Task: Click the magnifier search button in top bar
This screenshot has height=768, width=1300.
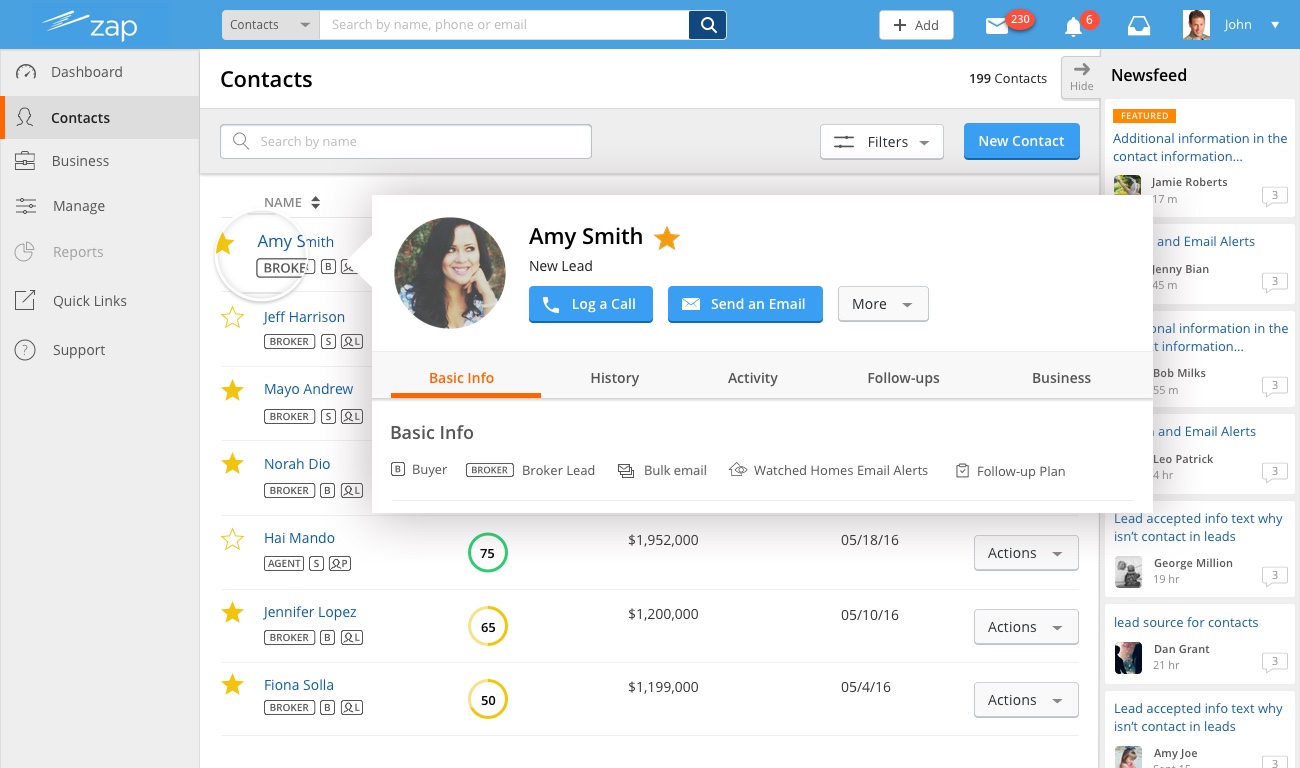Action: pos(708,25)
